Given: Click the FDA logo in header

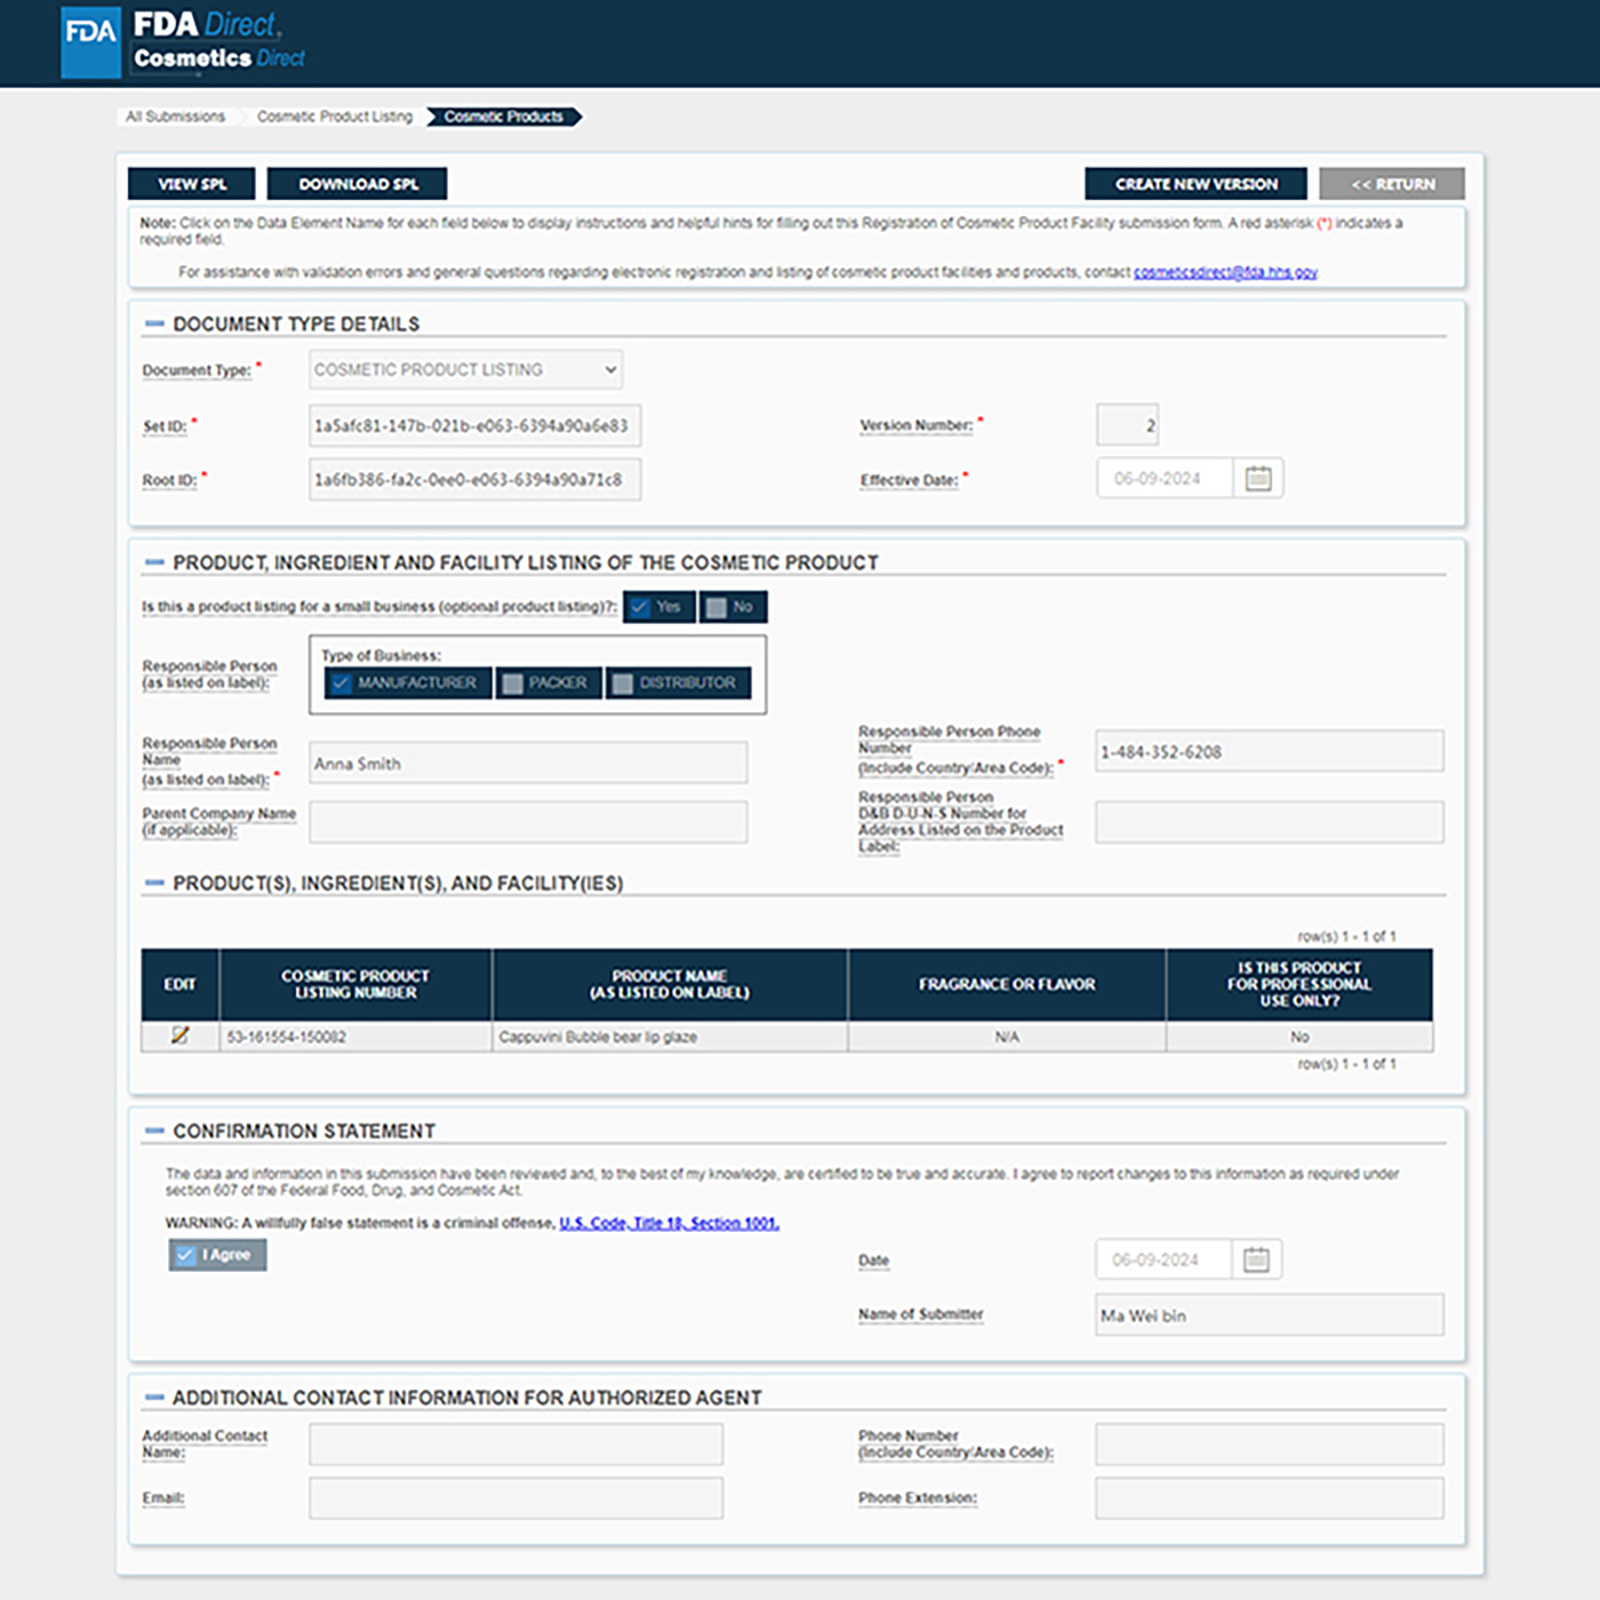Looking at the screenshot, I should [x=91, y=42].
